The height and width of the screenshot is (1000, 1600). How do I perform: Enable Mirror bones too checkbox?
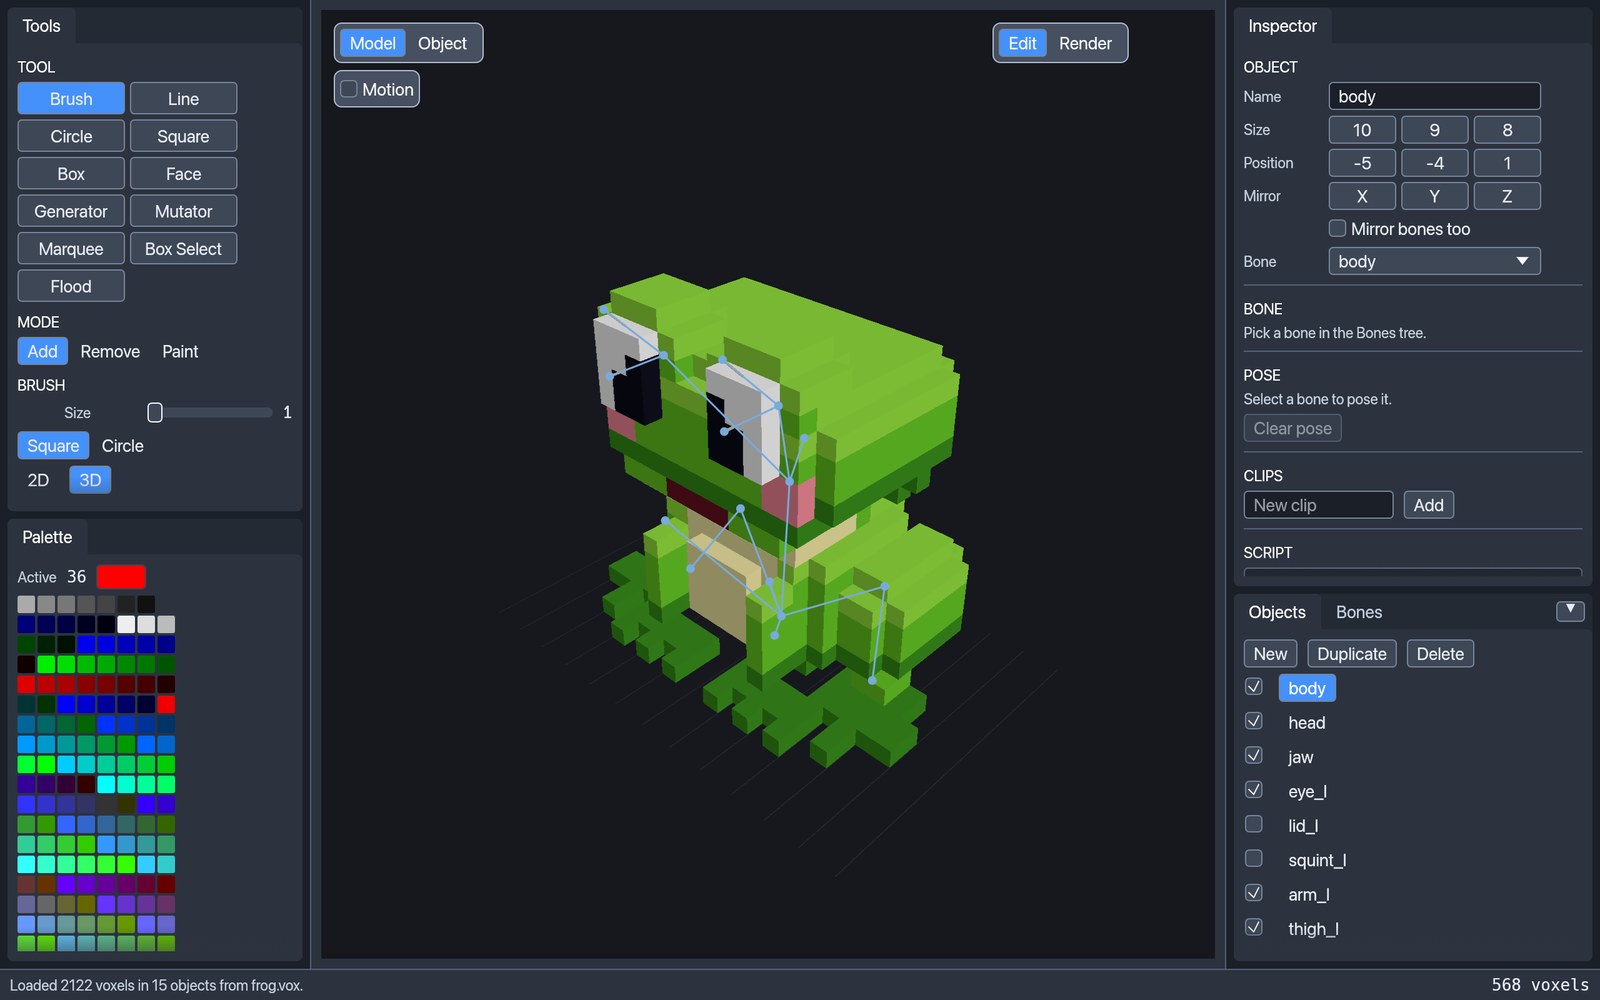(x=1337, y=228)
